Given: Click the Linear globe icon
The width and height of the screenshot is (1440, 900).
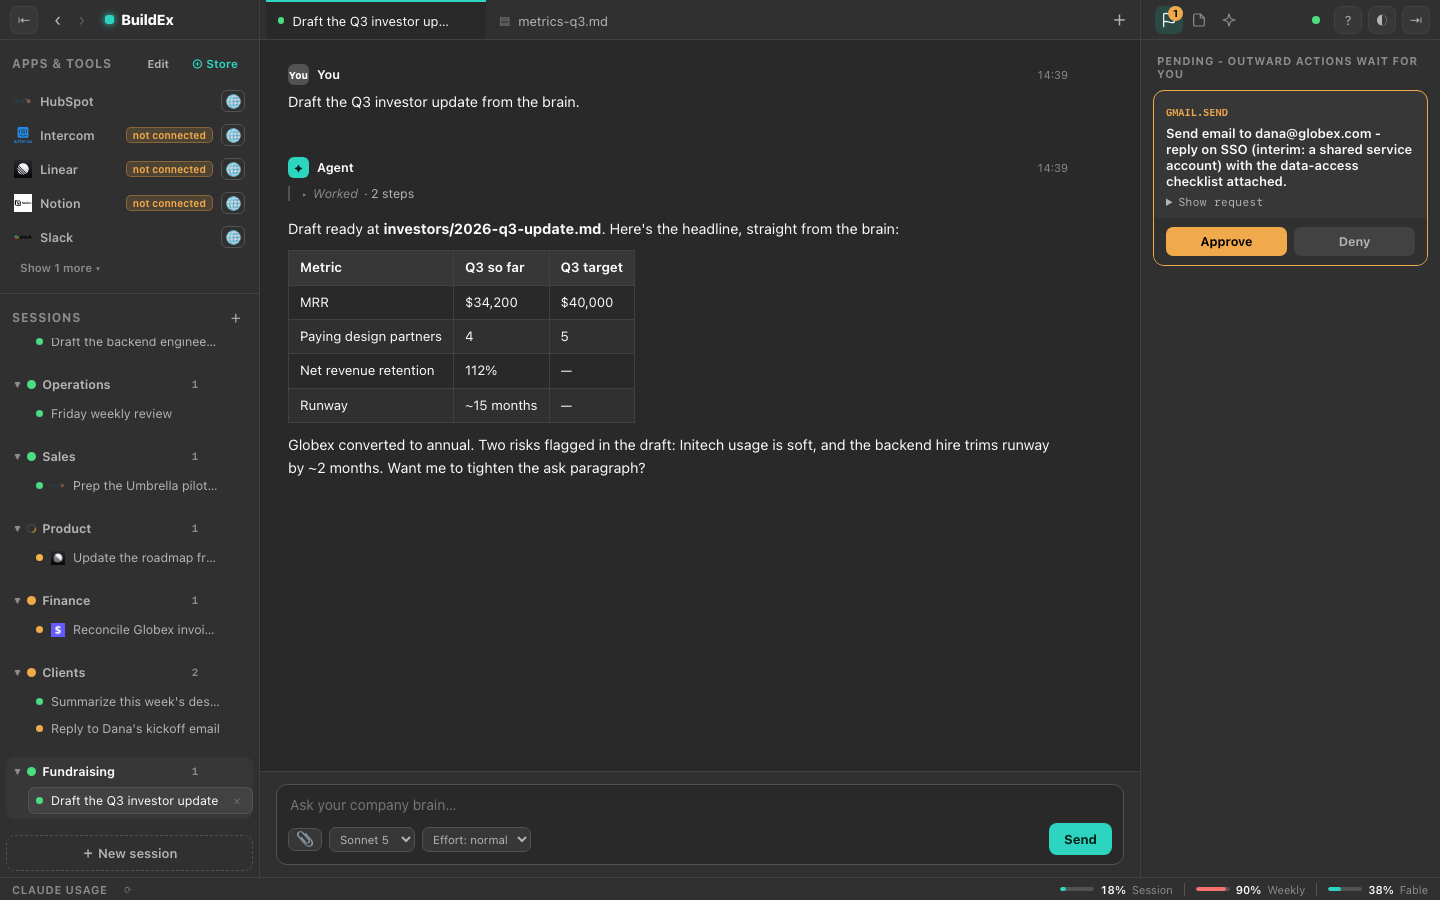Looking at the screenshot, I should [x=233, y=169].
